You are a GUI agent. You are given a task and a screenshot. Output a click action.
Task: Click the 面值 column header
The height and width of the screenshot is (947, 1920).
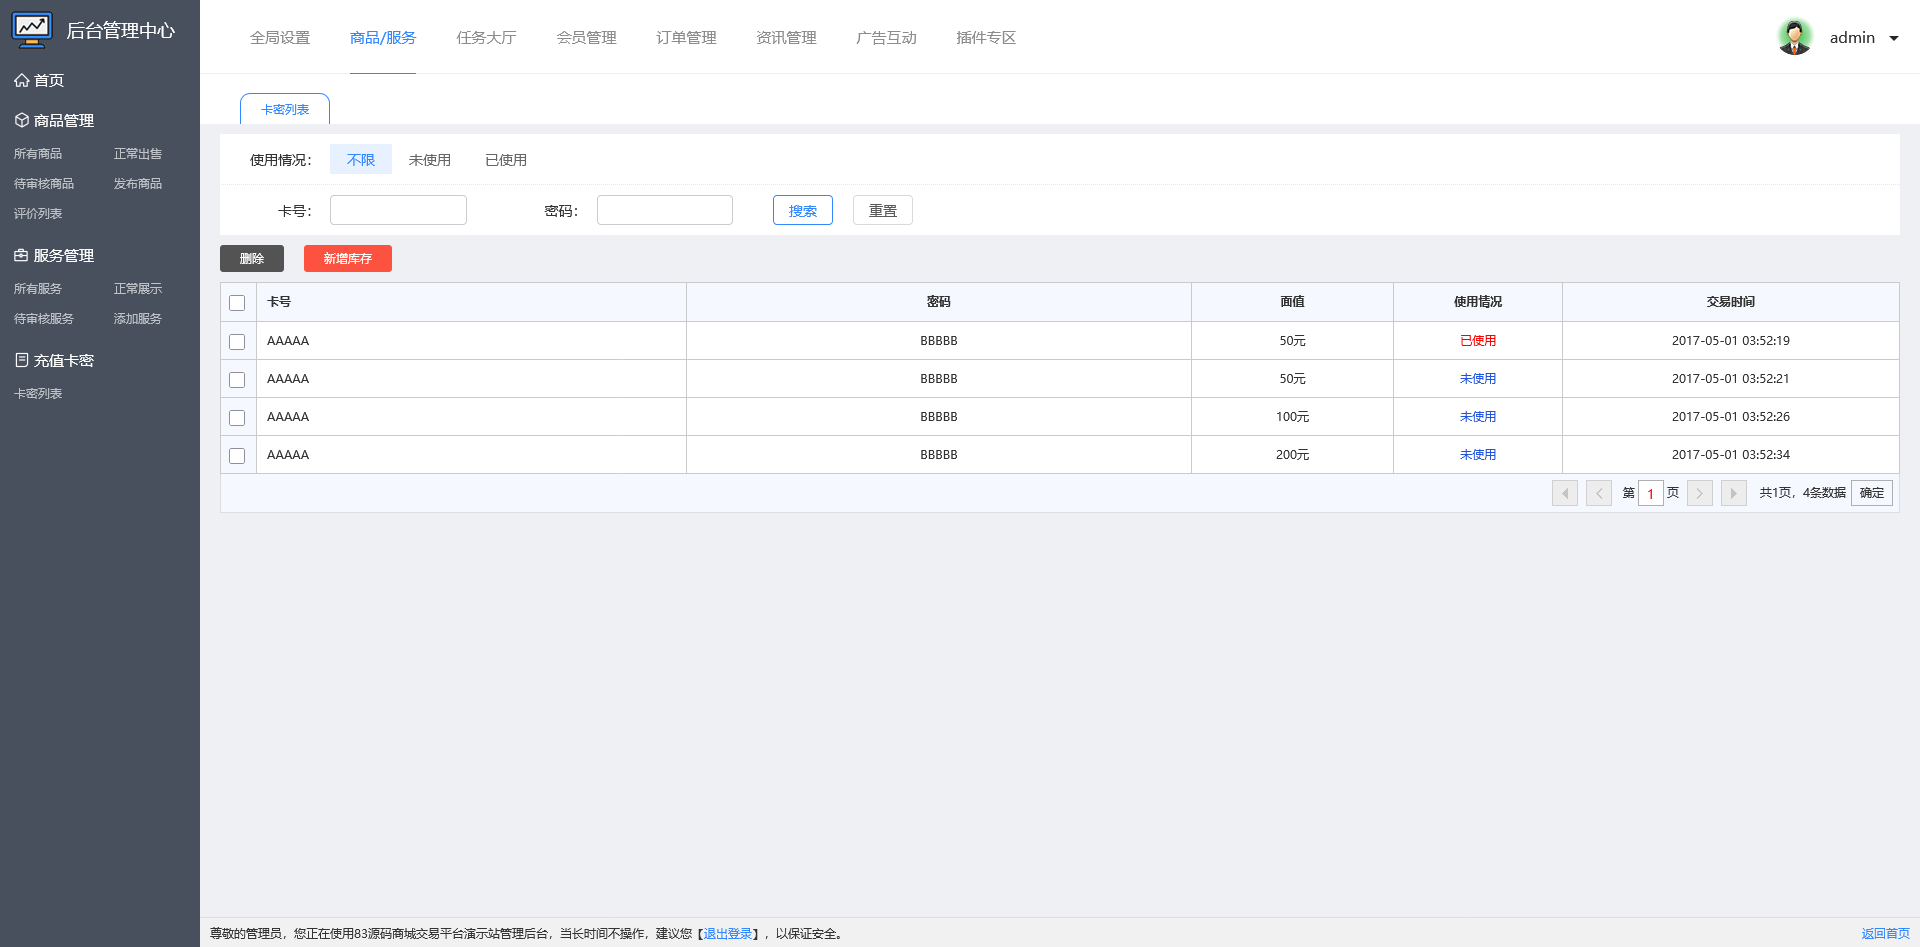coord(1292,302)
